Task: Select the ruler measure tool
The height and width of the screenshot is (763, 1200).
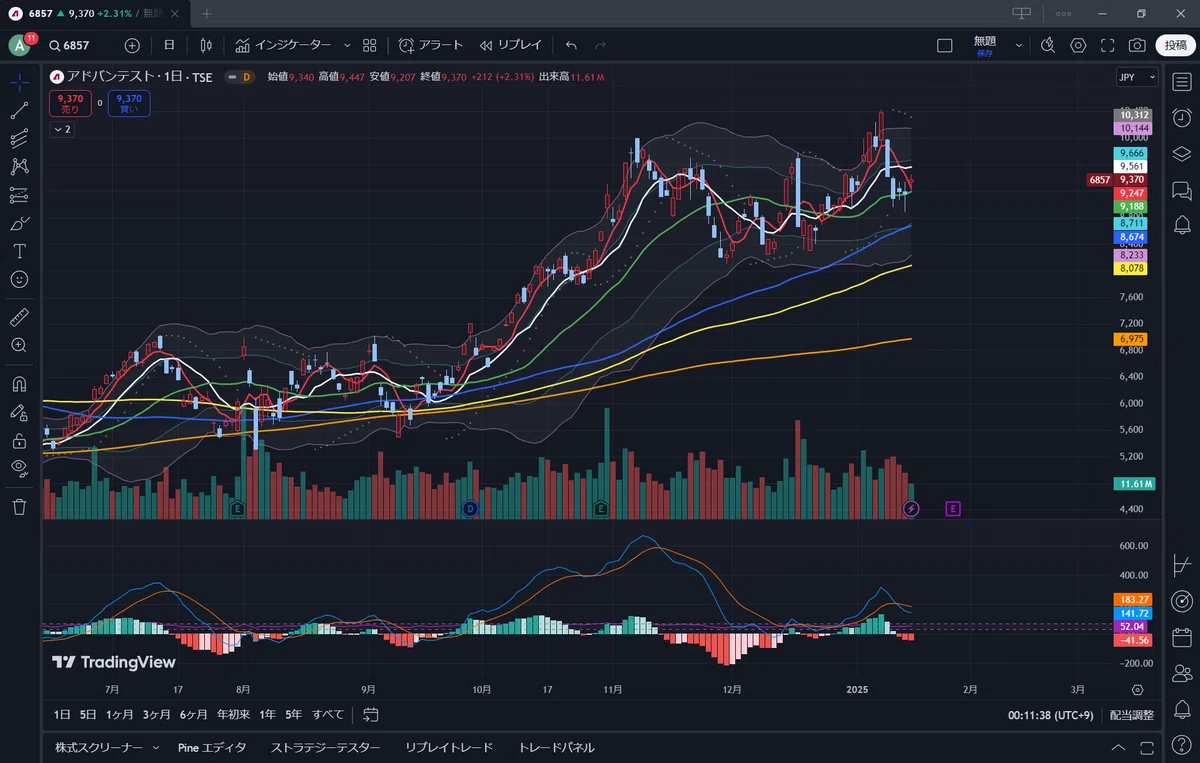Action: 19,317
